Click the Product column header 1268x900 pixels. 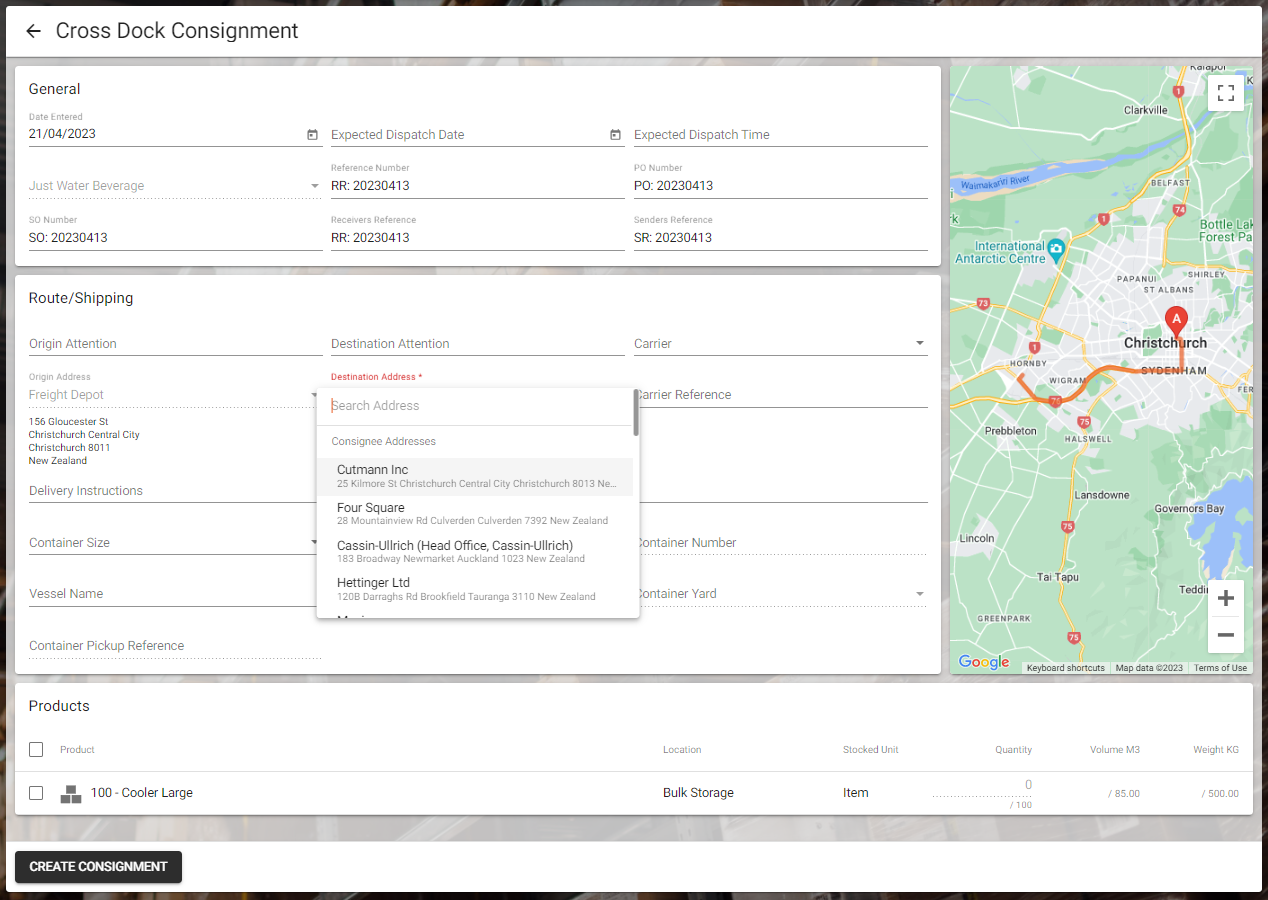77,750
